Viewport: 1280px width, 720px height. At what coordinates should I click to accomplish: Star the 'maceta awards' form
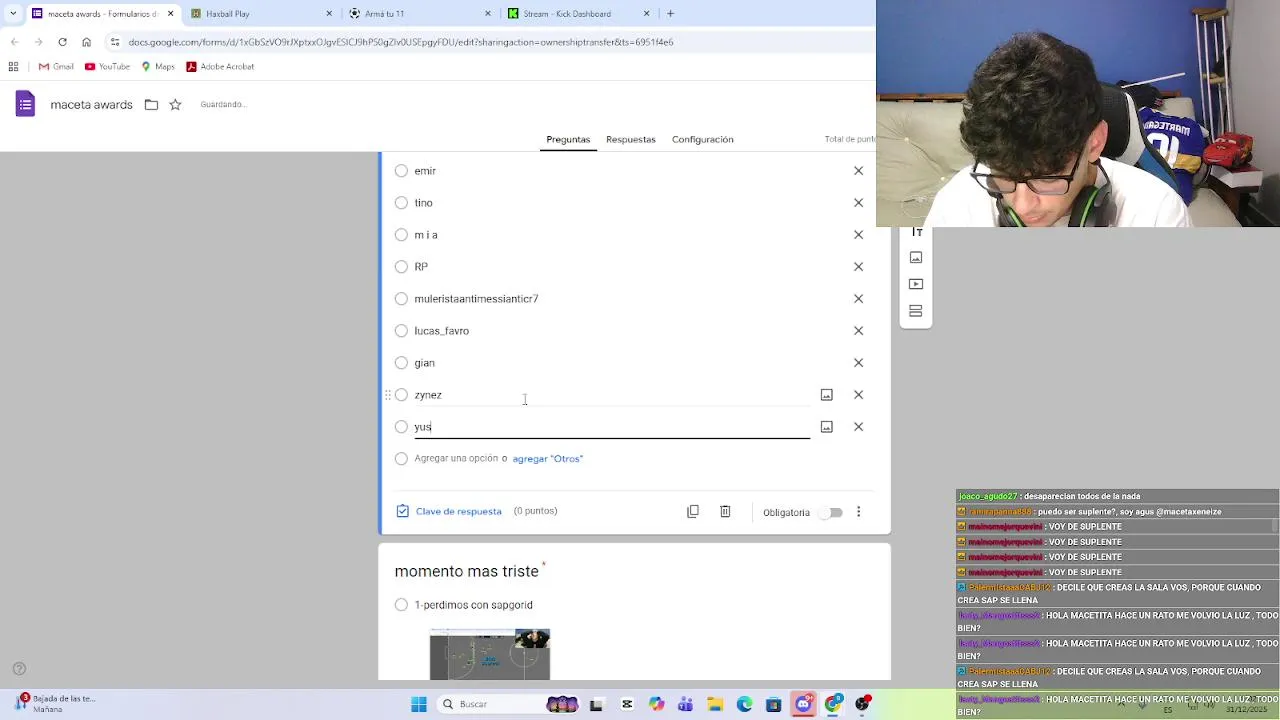pyautogui.click(x=175, y=104)
